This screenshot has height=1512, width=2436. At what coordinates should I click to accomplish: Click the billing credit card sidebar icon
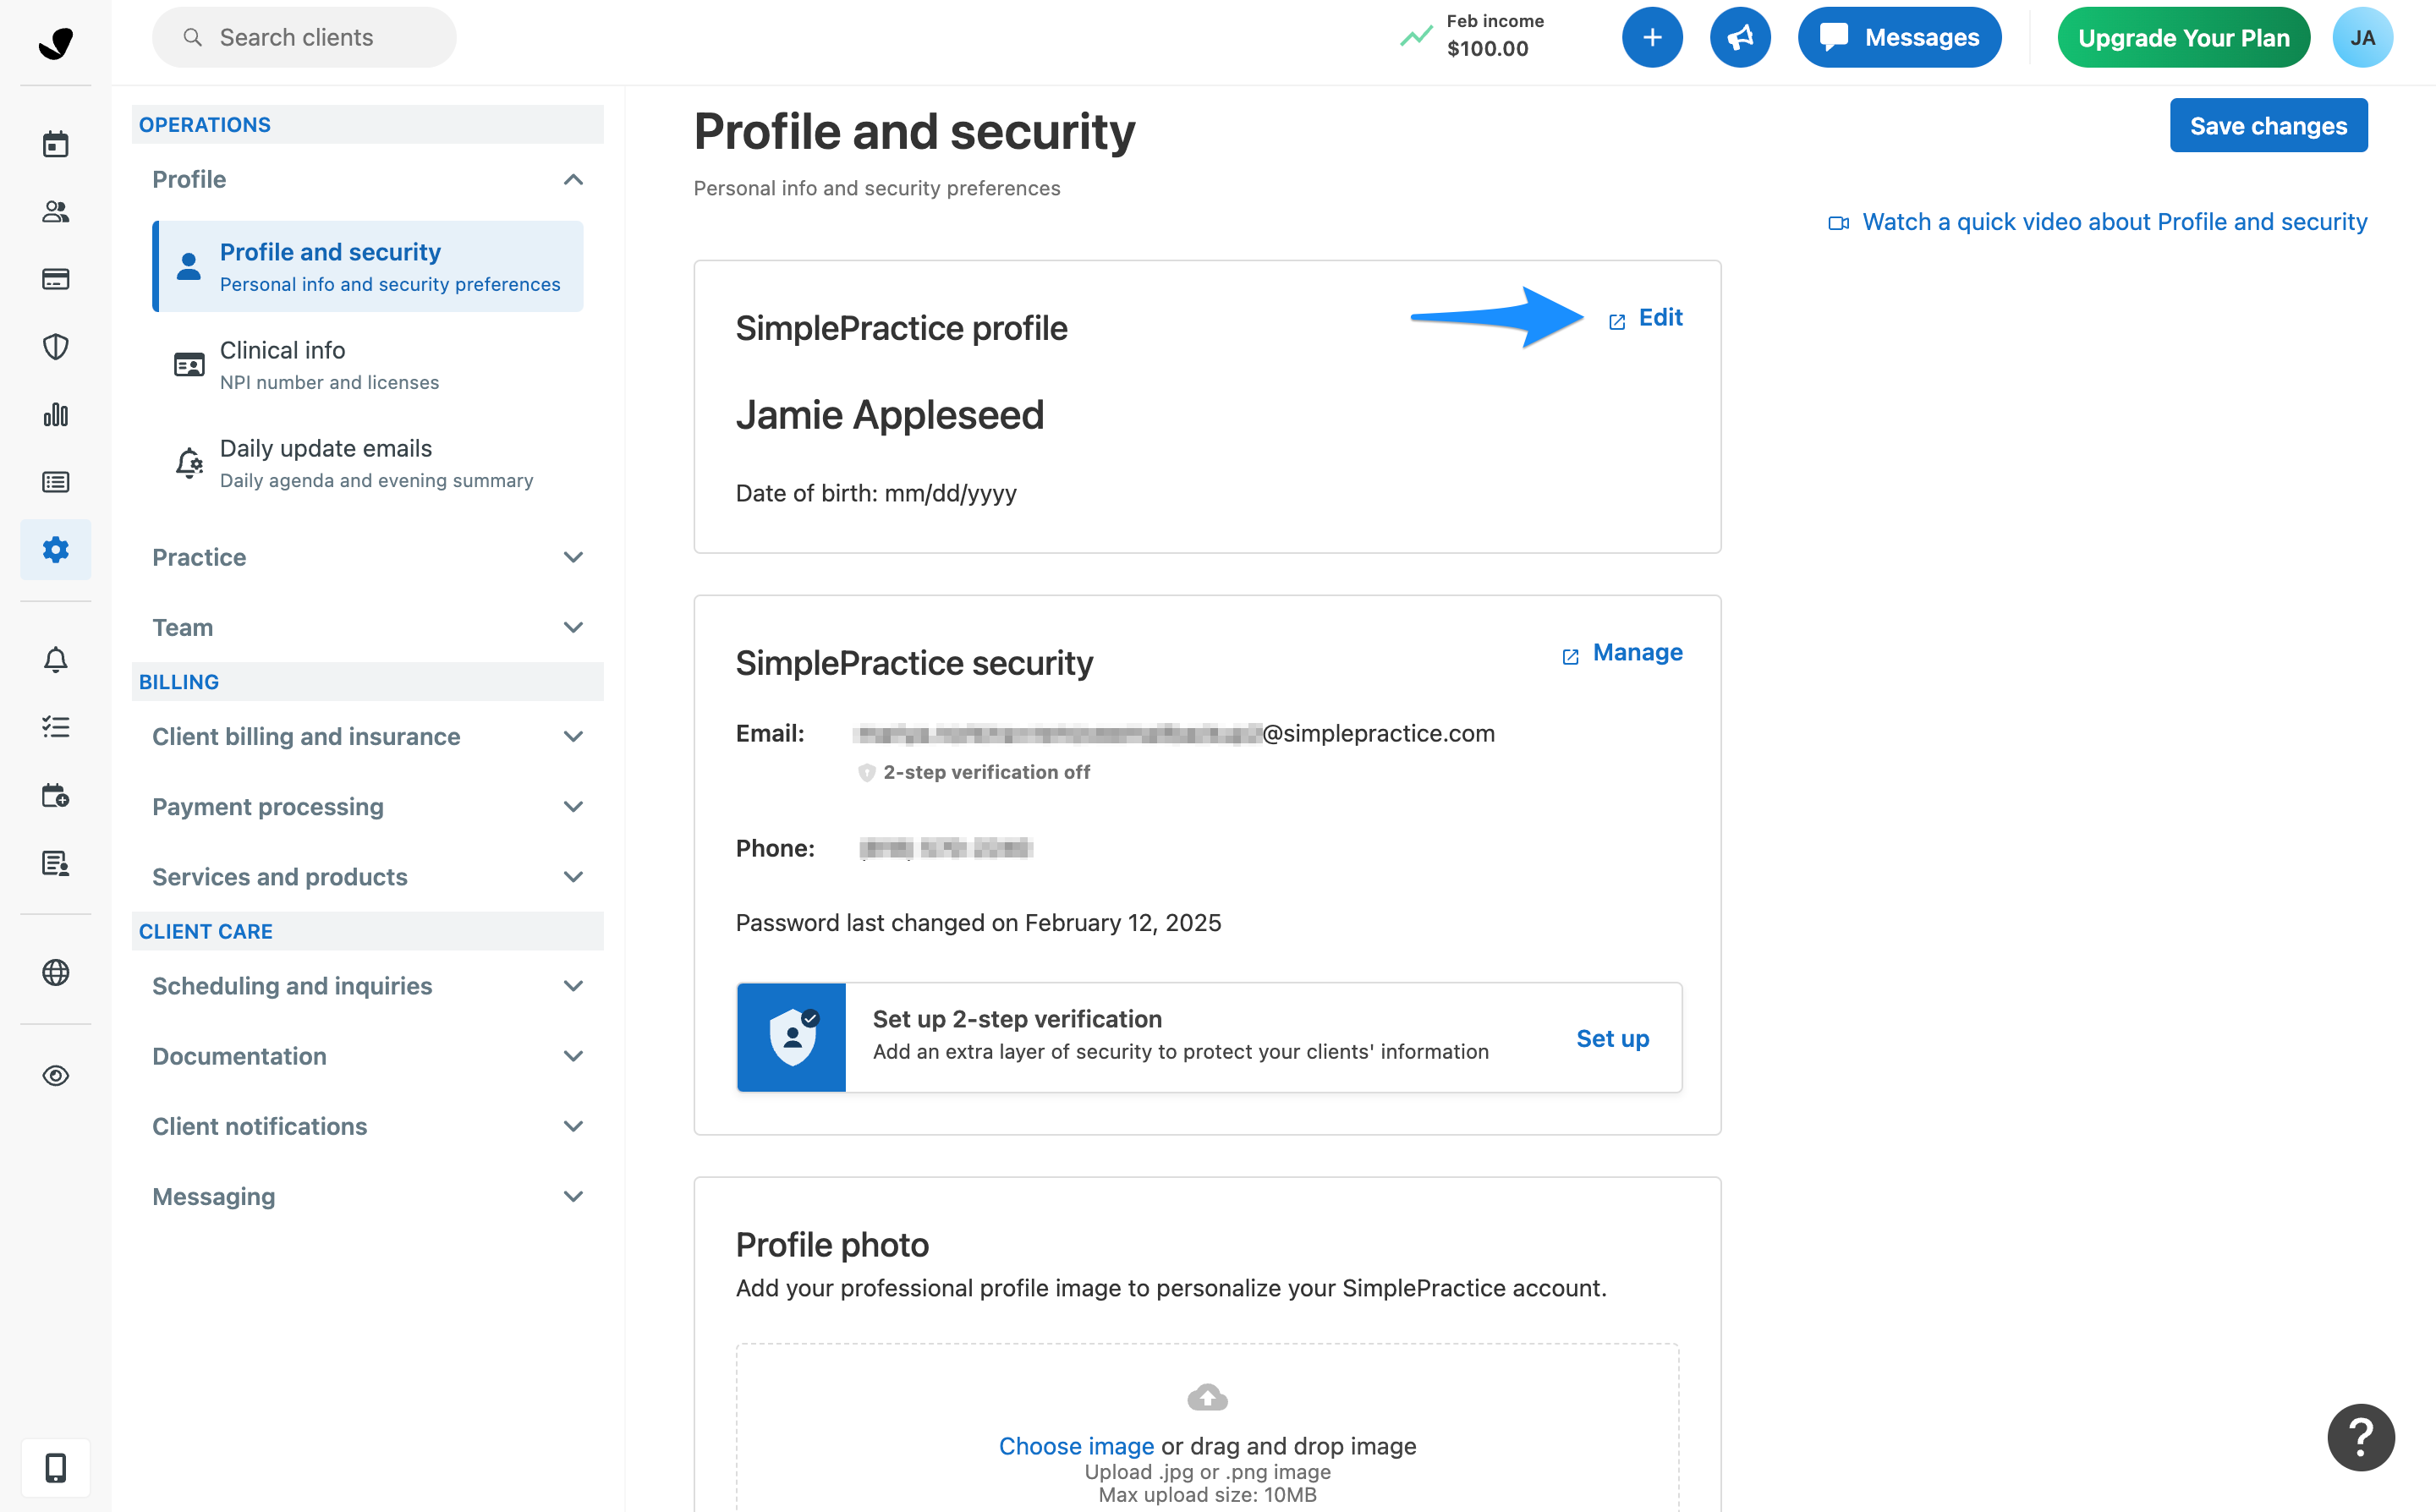(x=55, y=279)
